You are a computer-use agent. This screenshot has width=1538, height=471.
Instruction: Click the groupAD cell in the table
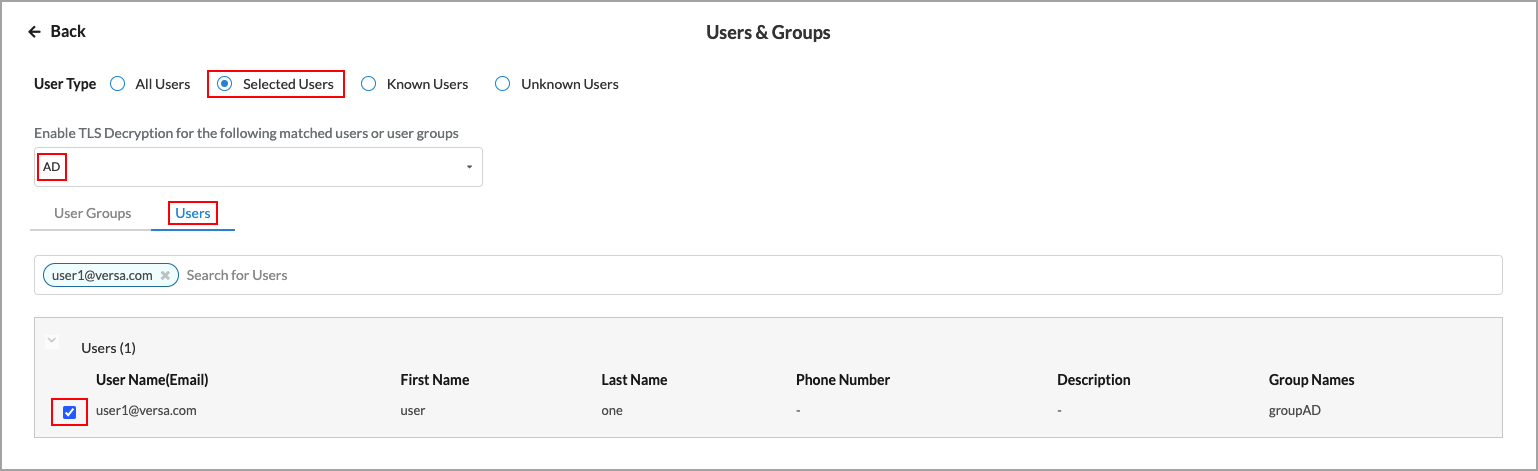(1295, 410)
